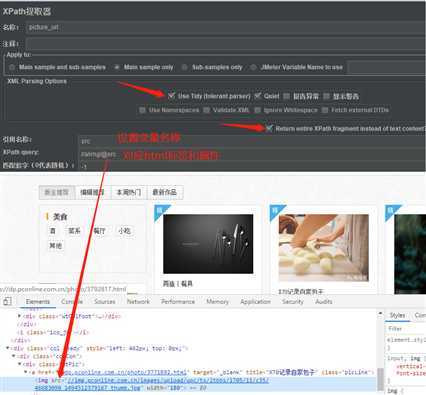Select JMeter Variable Name to use radio

(x=253, y=67)
